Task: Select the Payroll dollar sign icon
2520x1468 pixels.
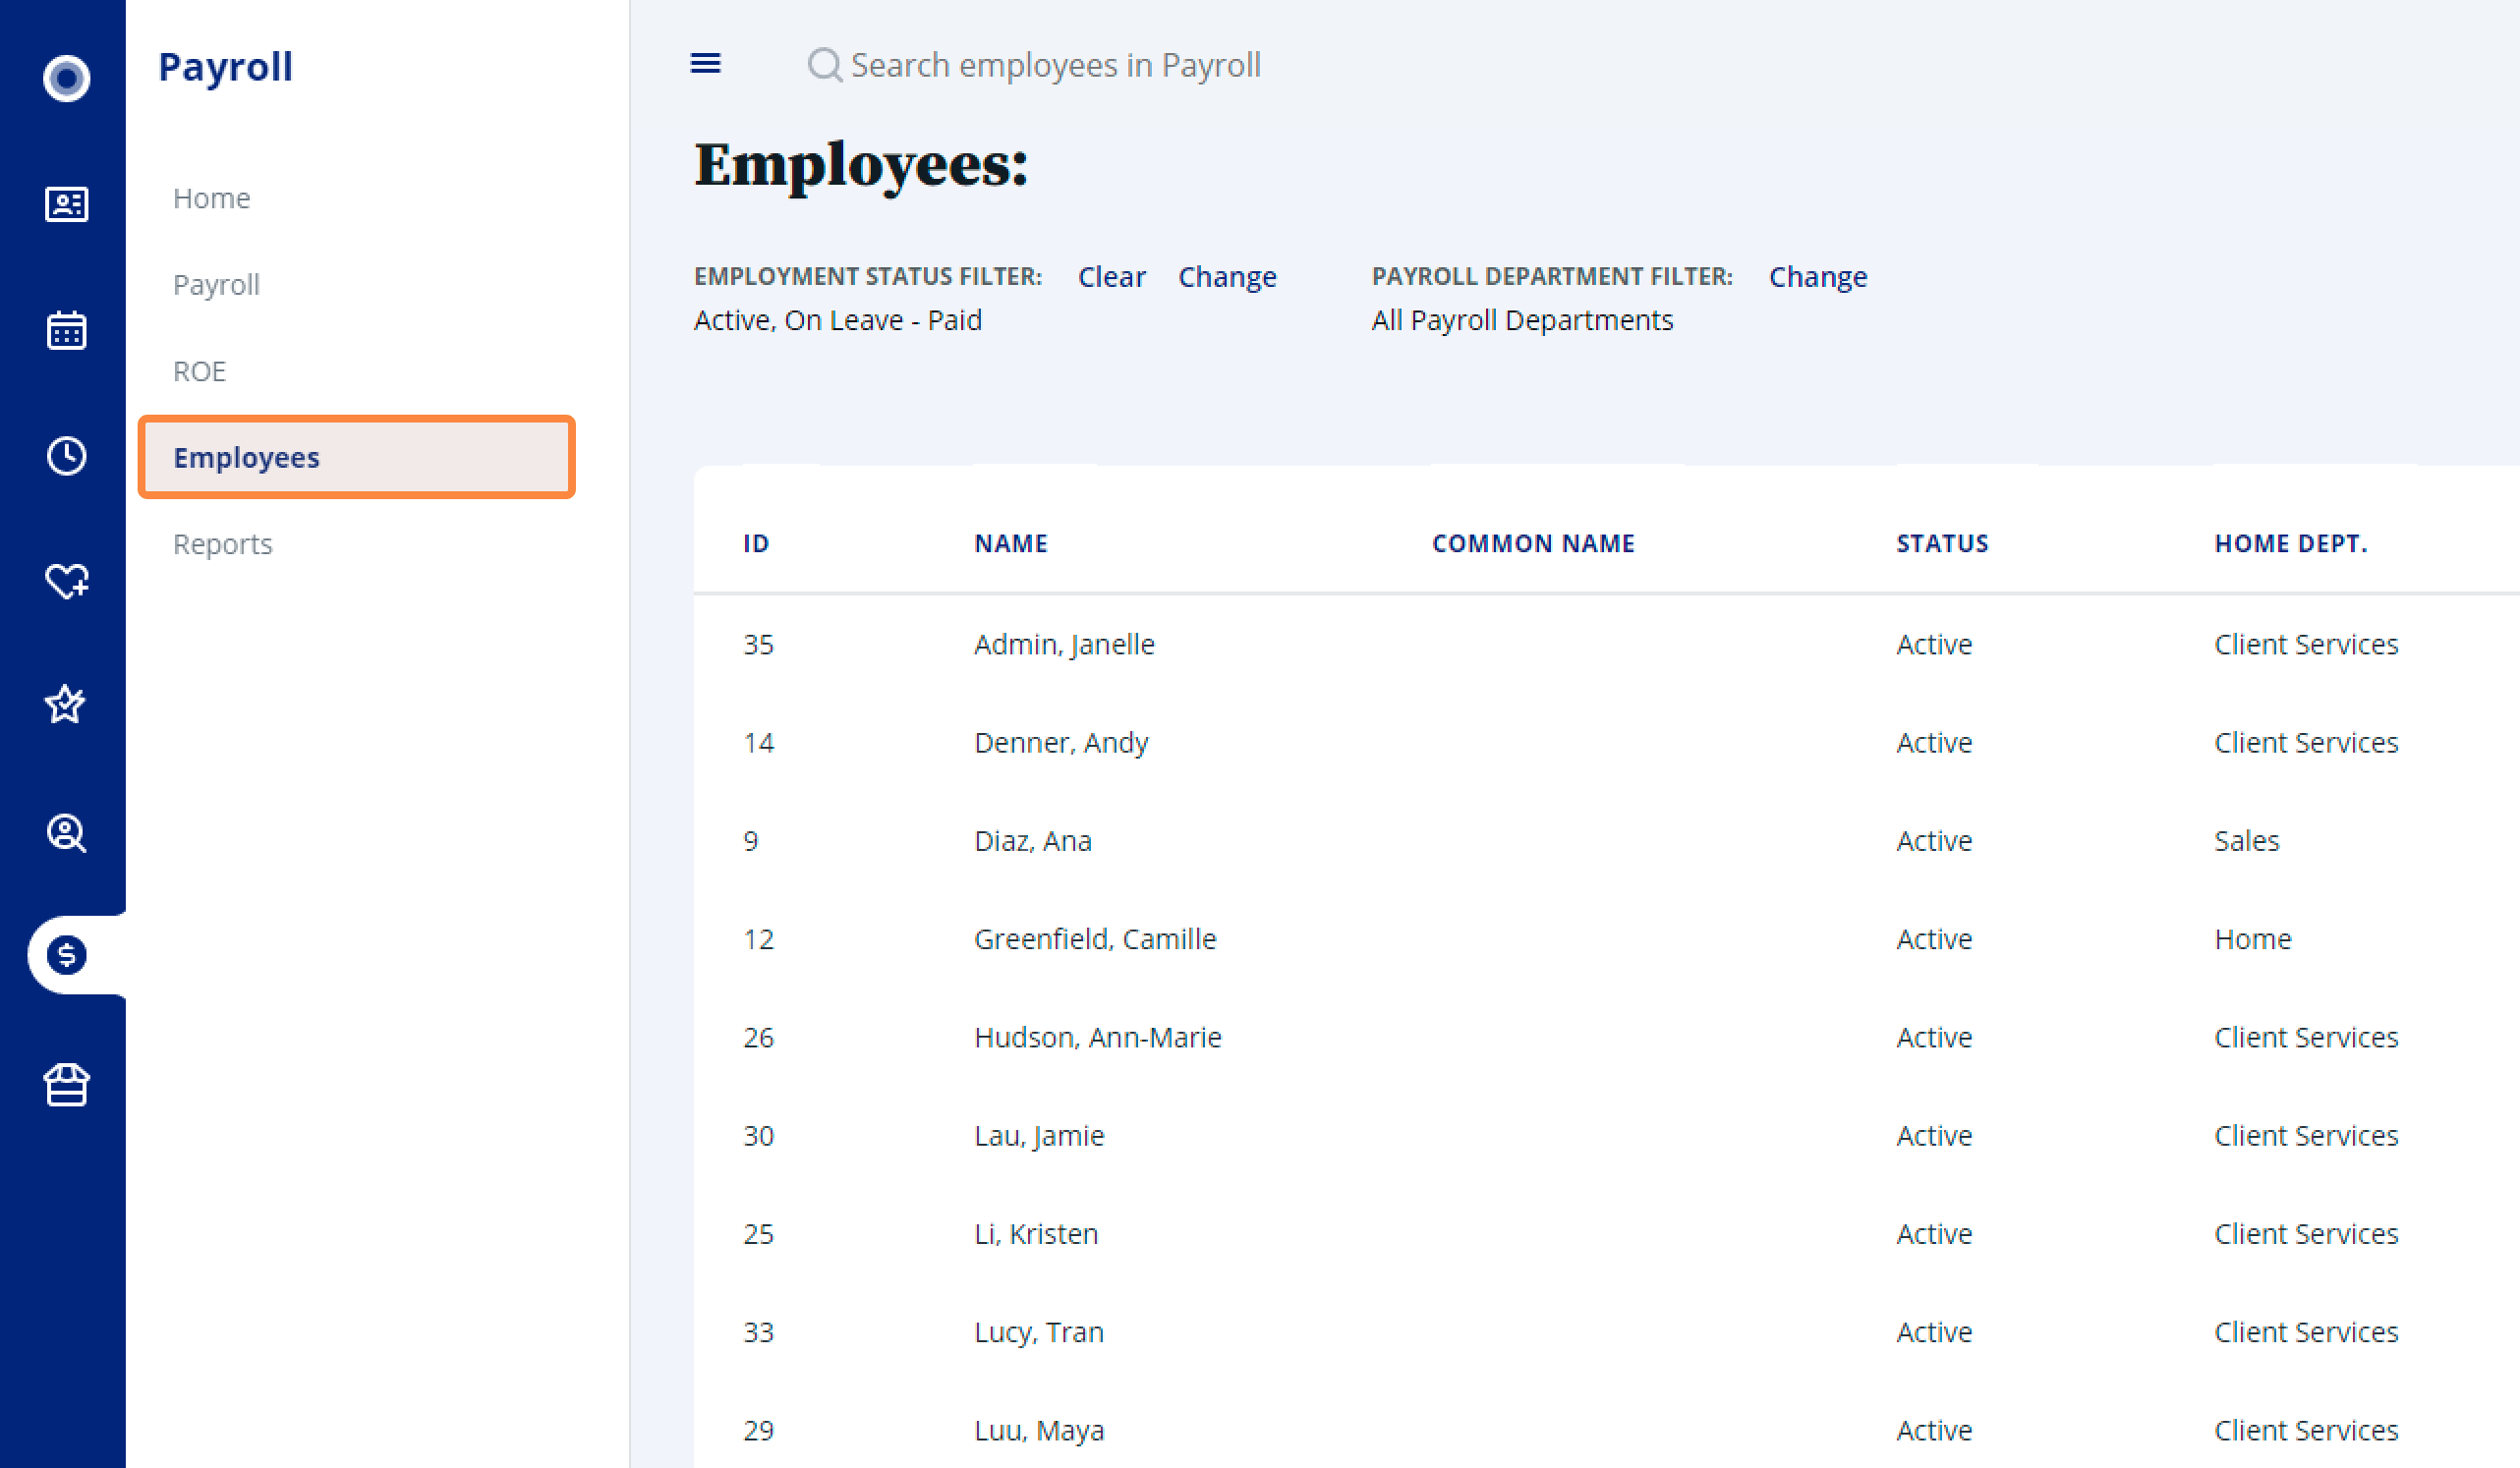Action: tap(65, 953)
